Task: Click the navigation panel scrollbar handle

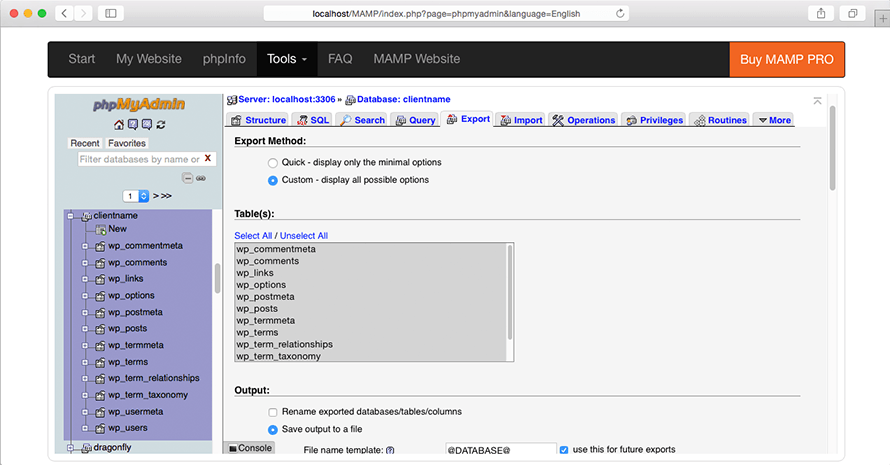Action: click(217, 278)
